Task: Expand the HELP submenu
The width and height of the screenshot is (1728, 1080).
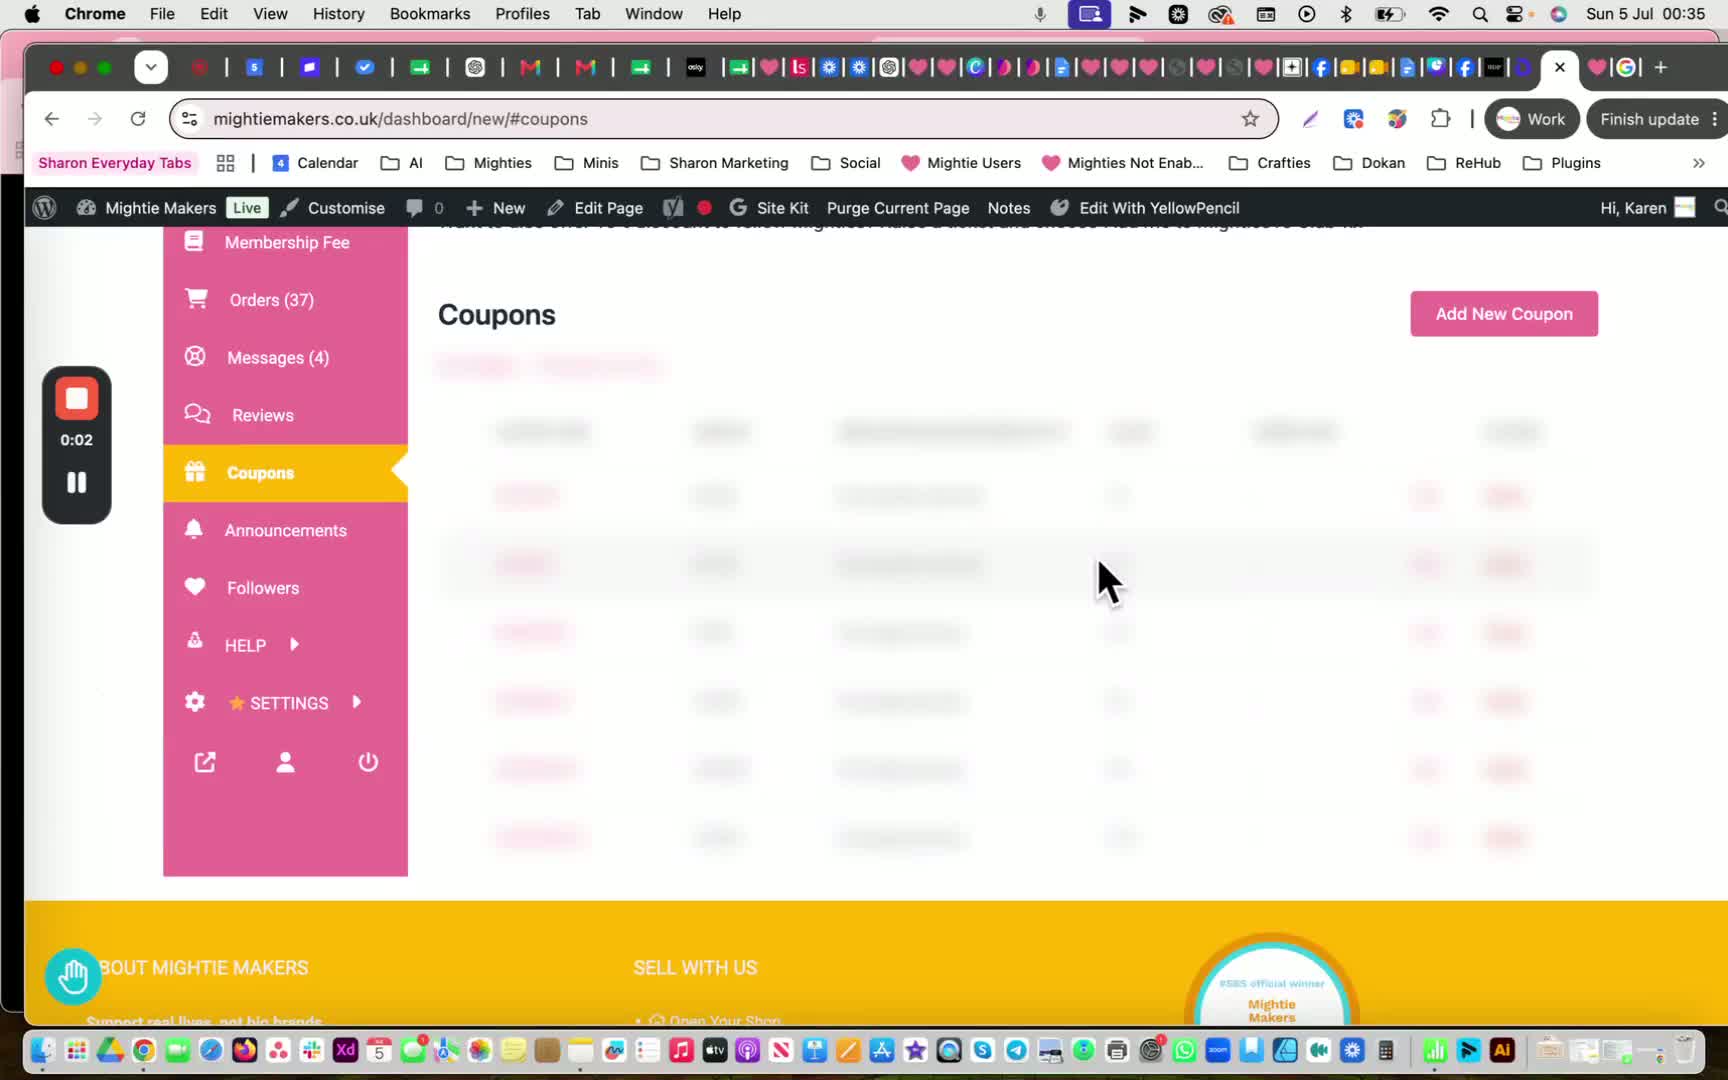Action: click(x=294, y=645)
